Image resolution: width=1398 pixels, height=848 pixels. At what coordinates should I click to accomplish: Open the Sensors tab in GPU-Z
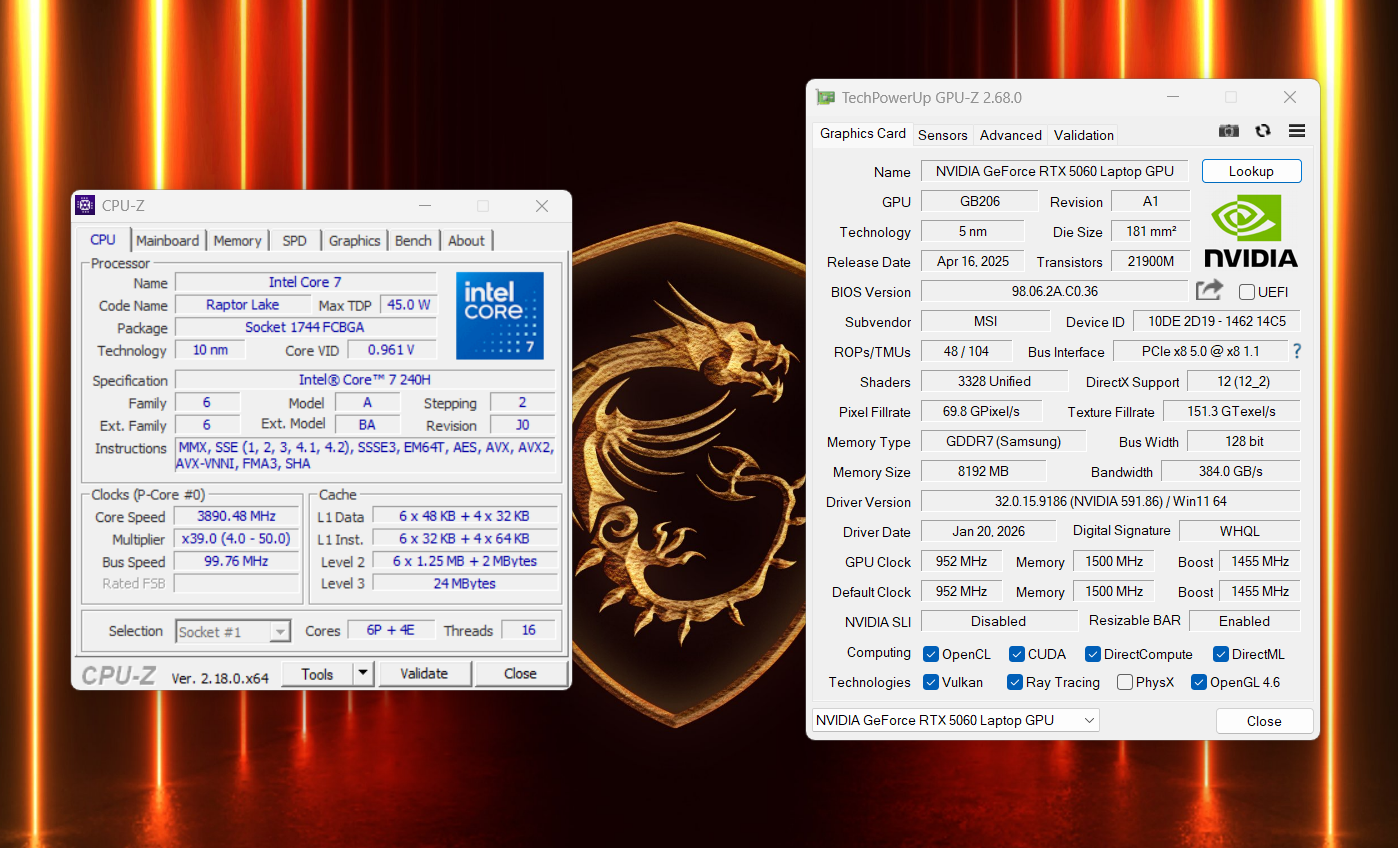(942, 135)
